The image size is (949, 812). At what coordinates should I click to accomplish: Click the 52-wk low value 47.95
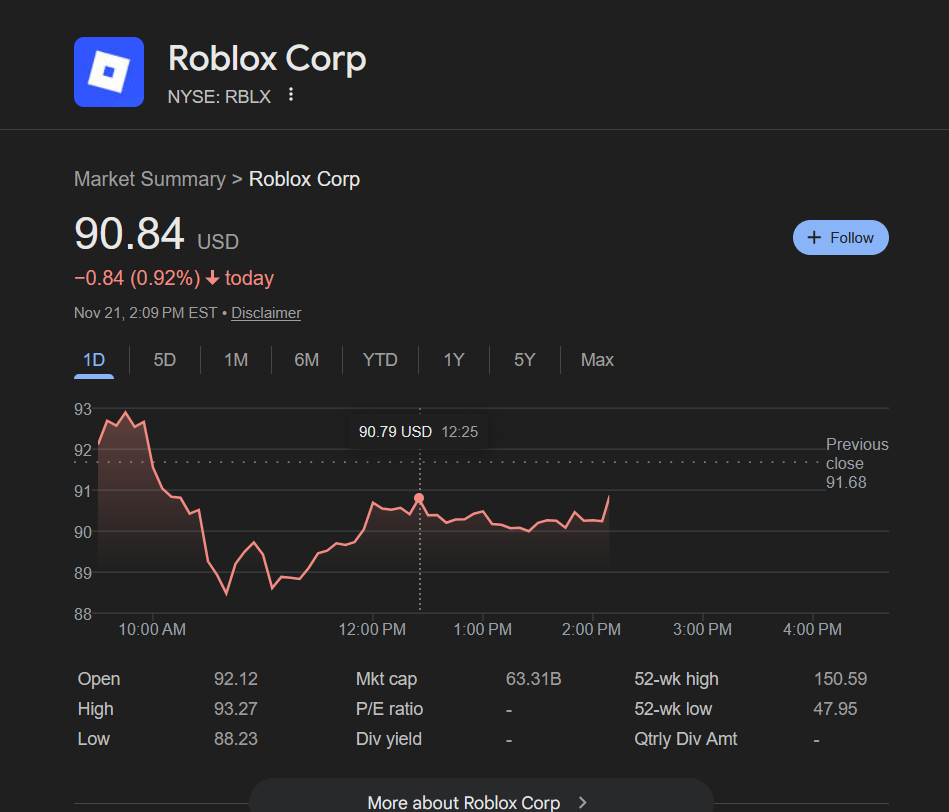coord(835,709)
